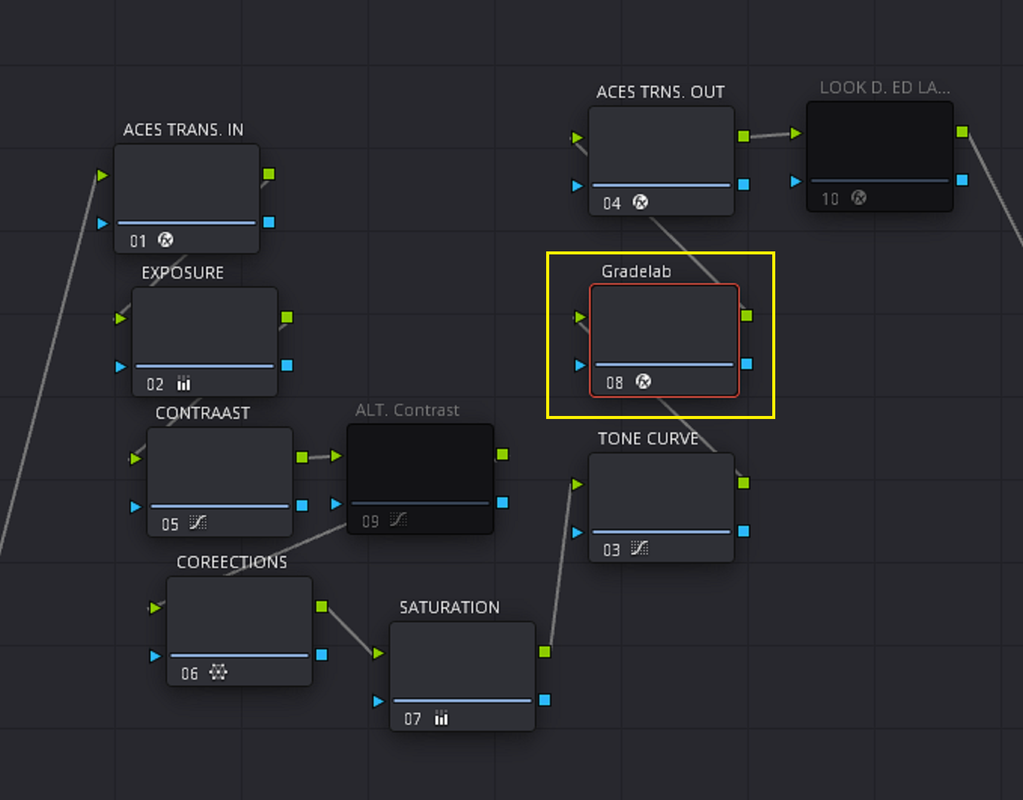Select the SATURATION node thumbnail
Screen dimensions: 1023x800
click(x=463, y=676)
